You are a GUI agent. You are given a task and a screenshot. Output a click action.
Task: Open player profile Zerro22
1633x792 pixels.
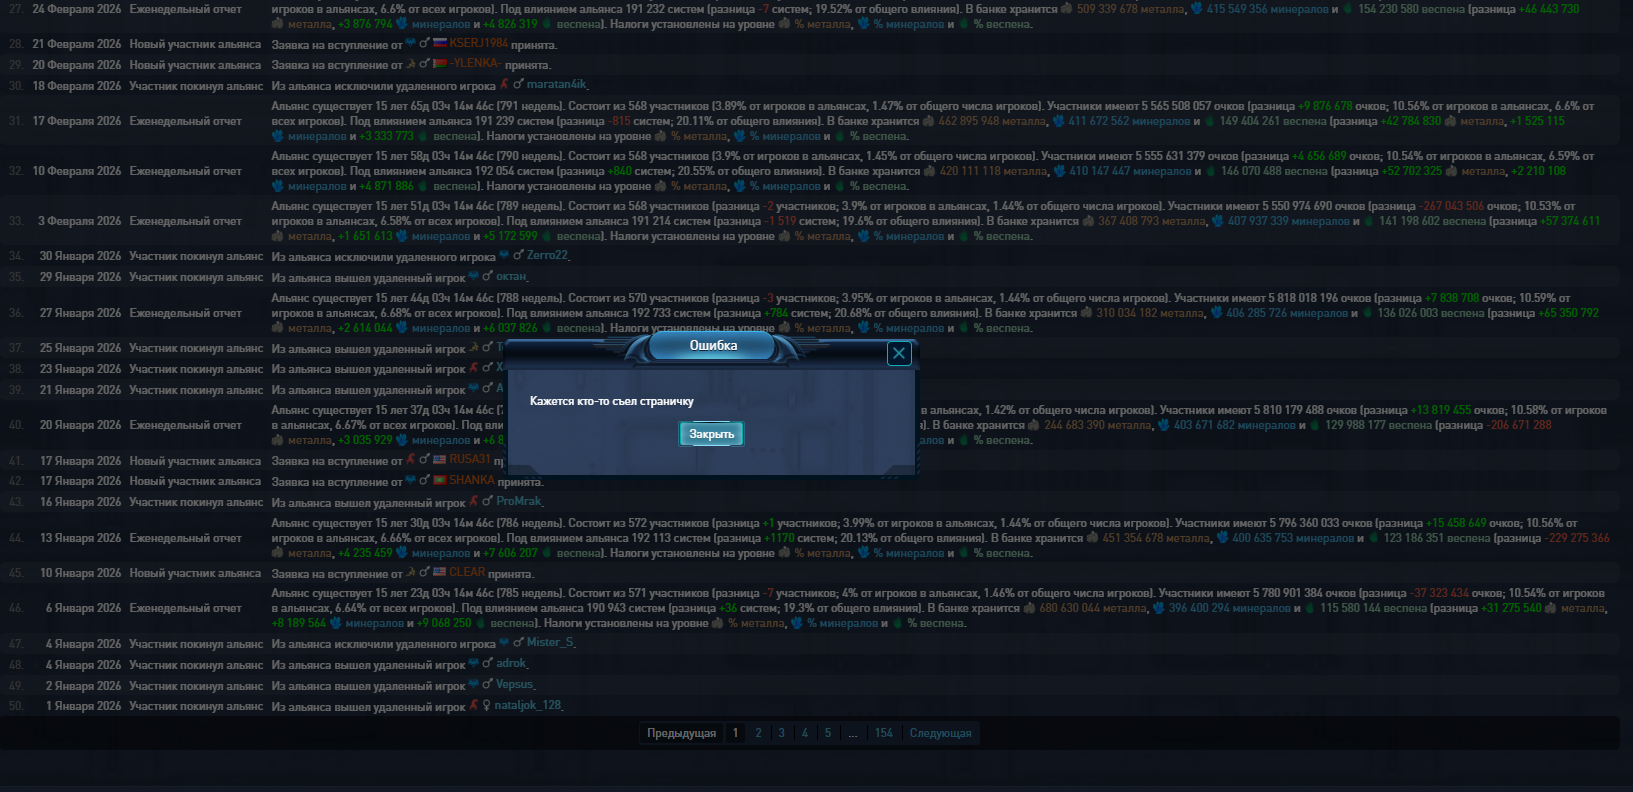coord(547,256)
